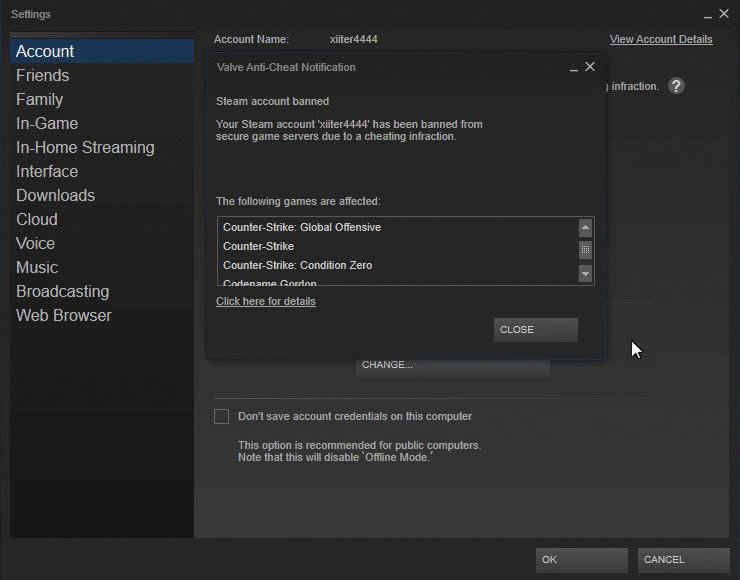The height and width of the screenshot is (580, 740).
Task: Confirm settings with the OK button
Action: point(581,560)
